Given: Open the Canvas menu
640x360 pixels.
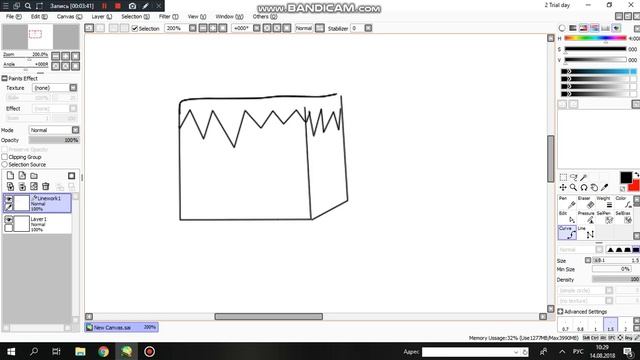Looking at the screenshot, I should (x=69, y=17).
